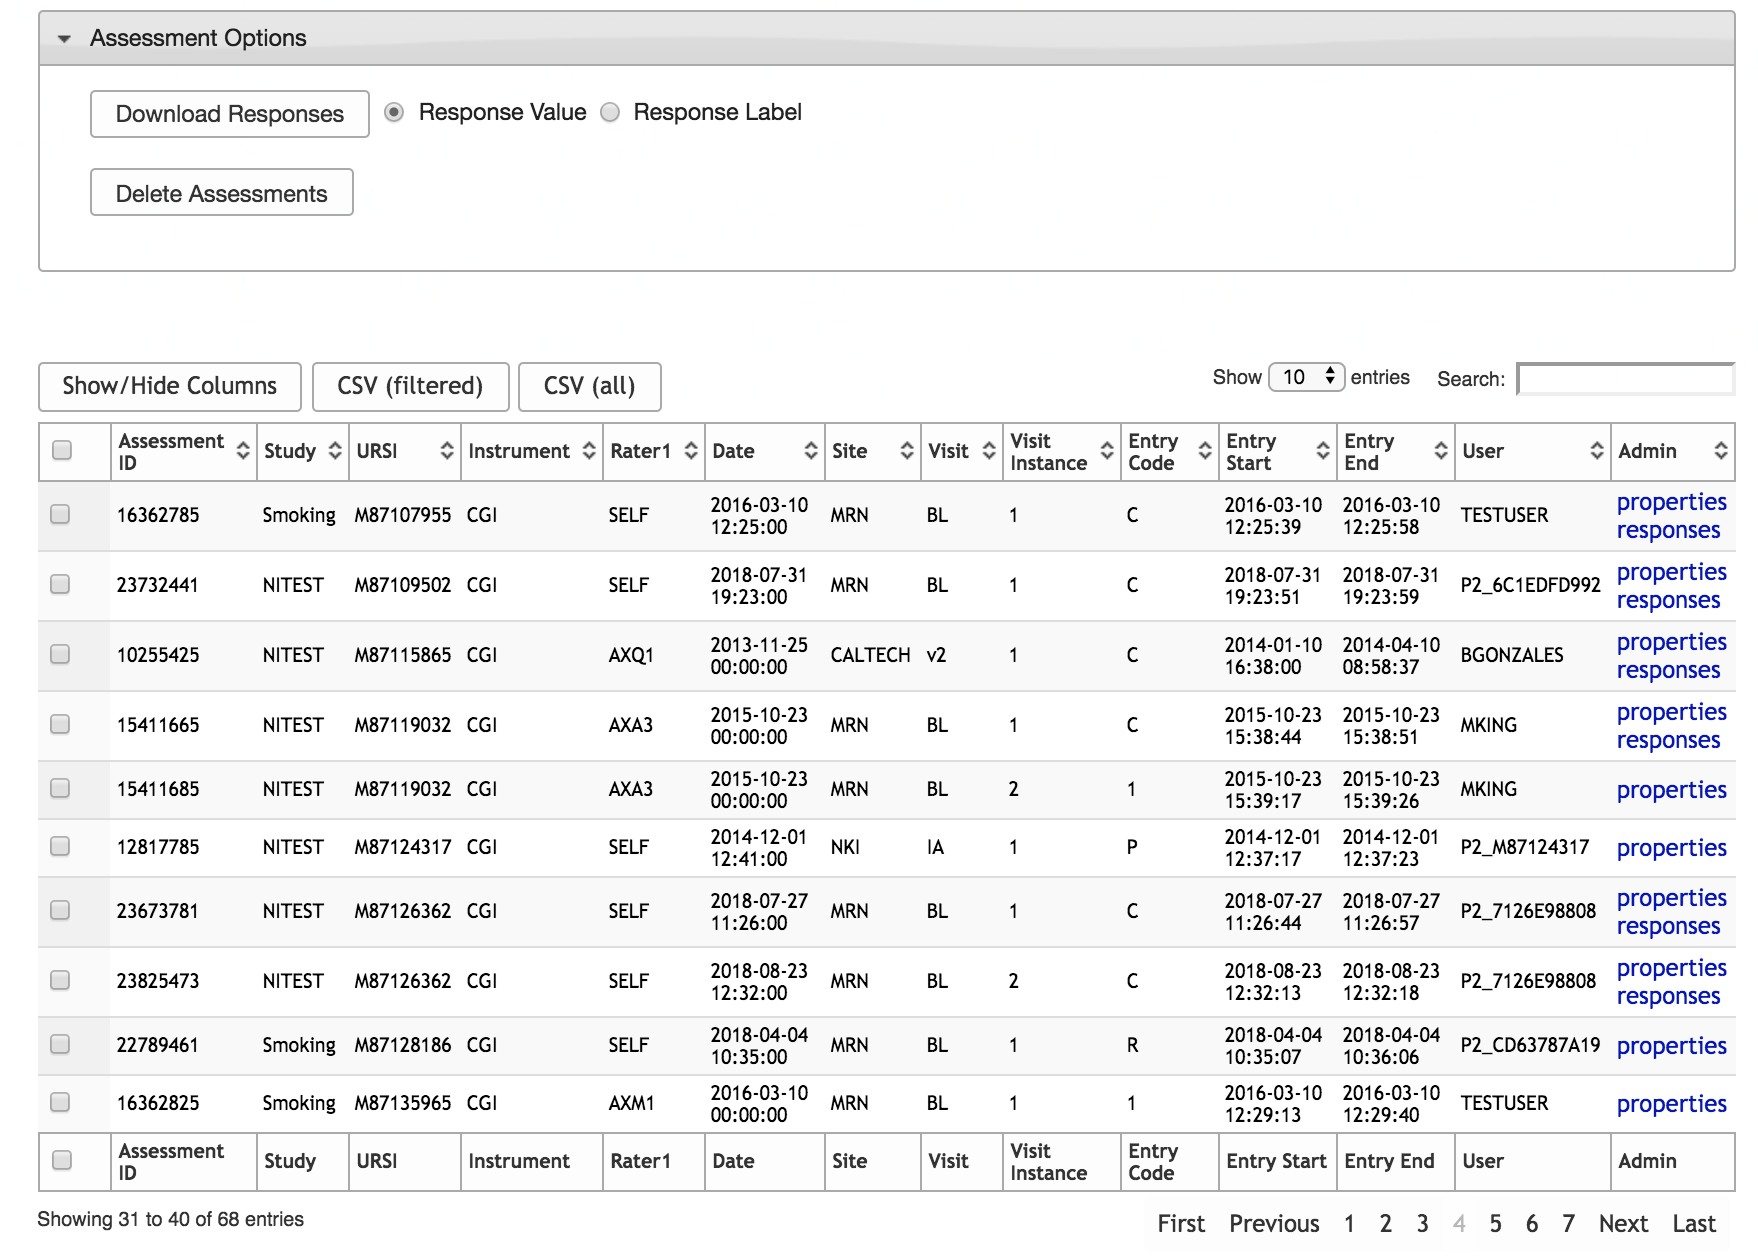Sort by the Date column arrows

811,451
